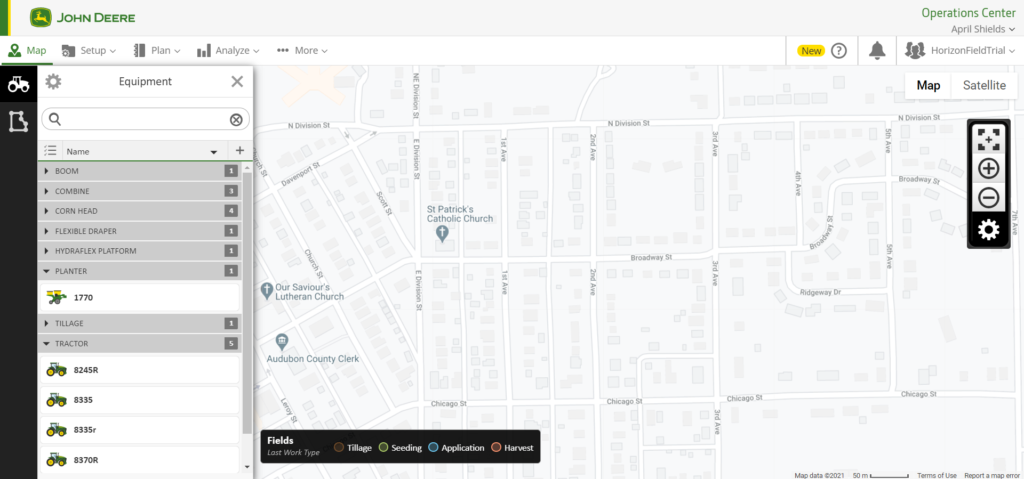Switch to Map view

[x=928, y=86]
